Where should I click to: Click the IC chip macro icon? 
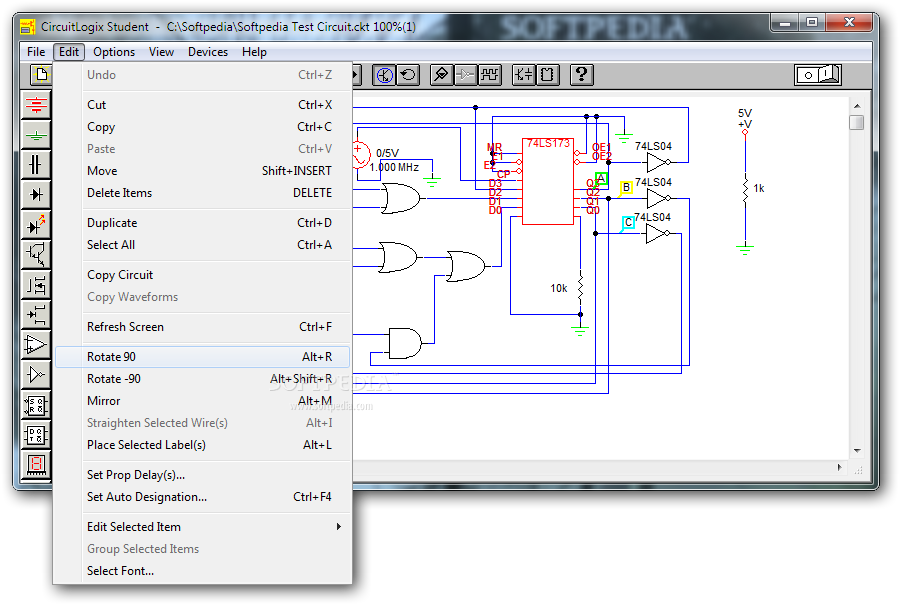tap(547, 75)
